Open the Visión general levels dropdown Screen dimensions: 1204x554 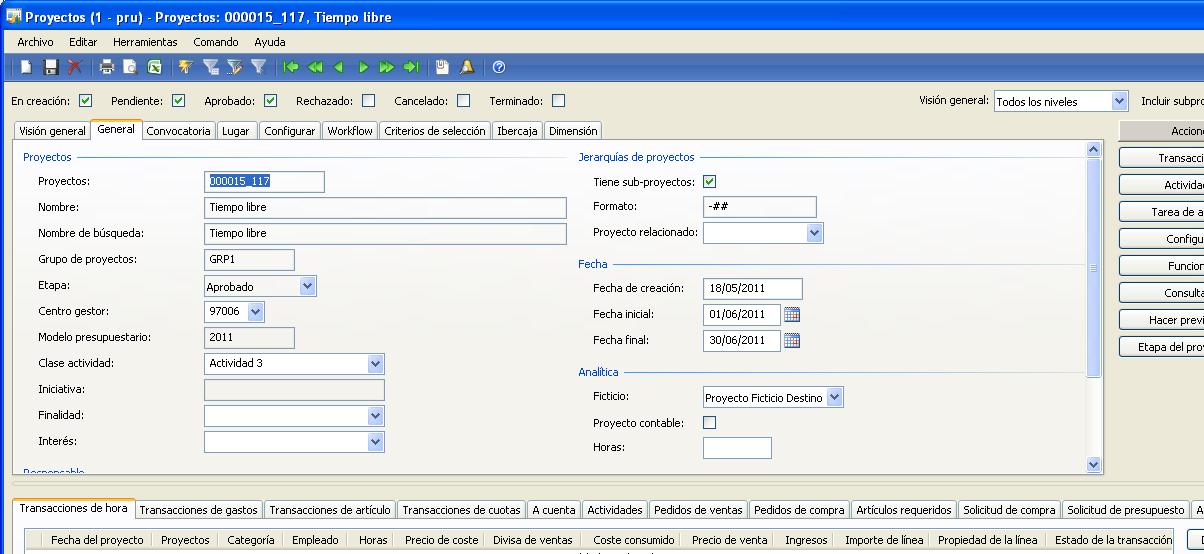(x=1119, y=101)
